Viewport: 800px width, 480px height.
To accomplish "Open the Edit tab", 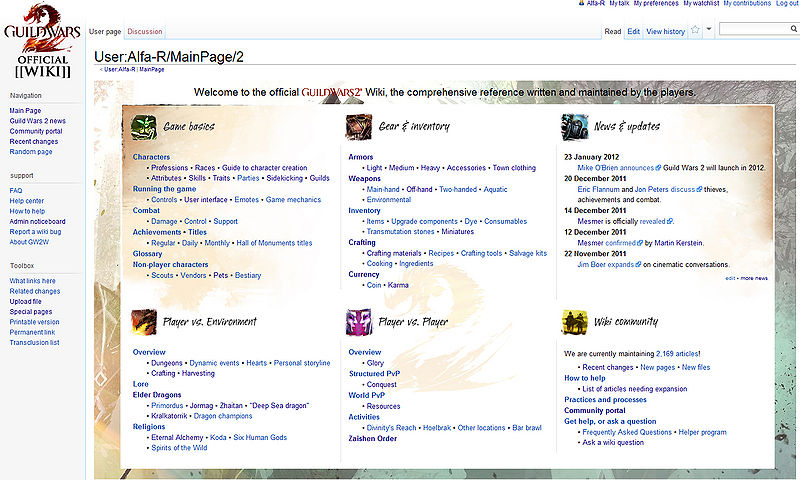I will 634,31.
